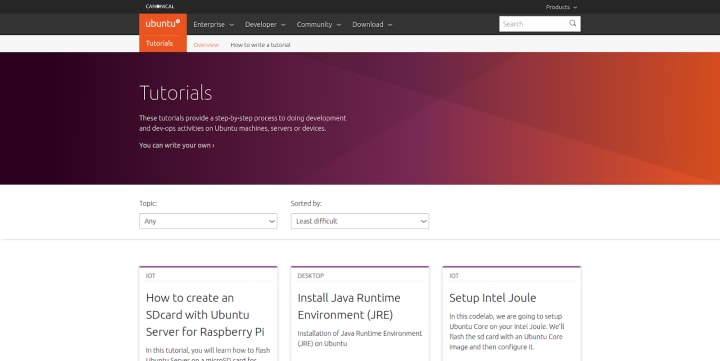Click the Tutorials page heading
The image size is (720, 361).
(x=175, y=93)
